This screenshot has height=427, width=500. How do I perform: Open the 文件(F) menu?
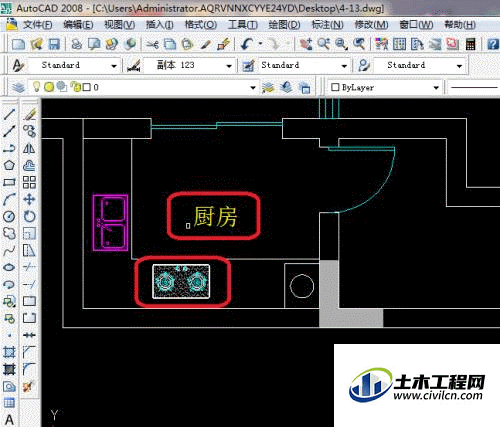(x=38, y=25)
